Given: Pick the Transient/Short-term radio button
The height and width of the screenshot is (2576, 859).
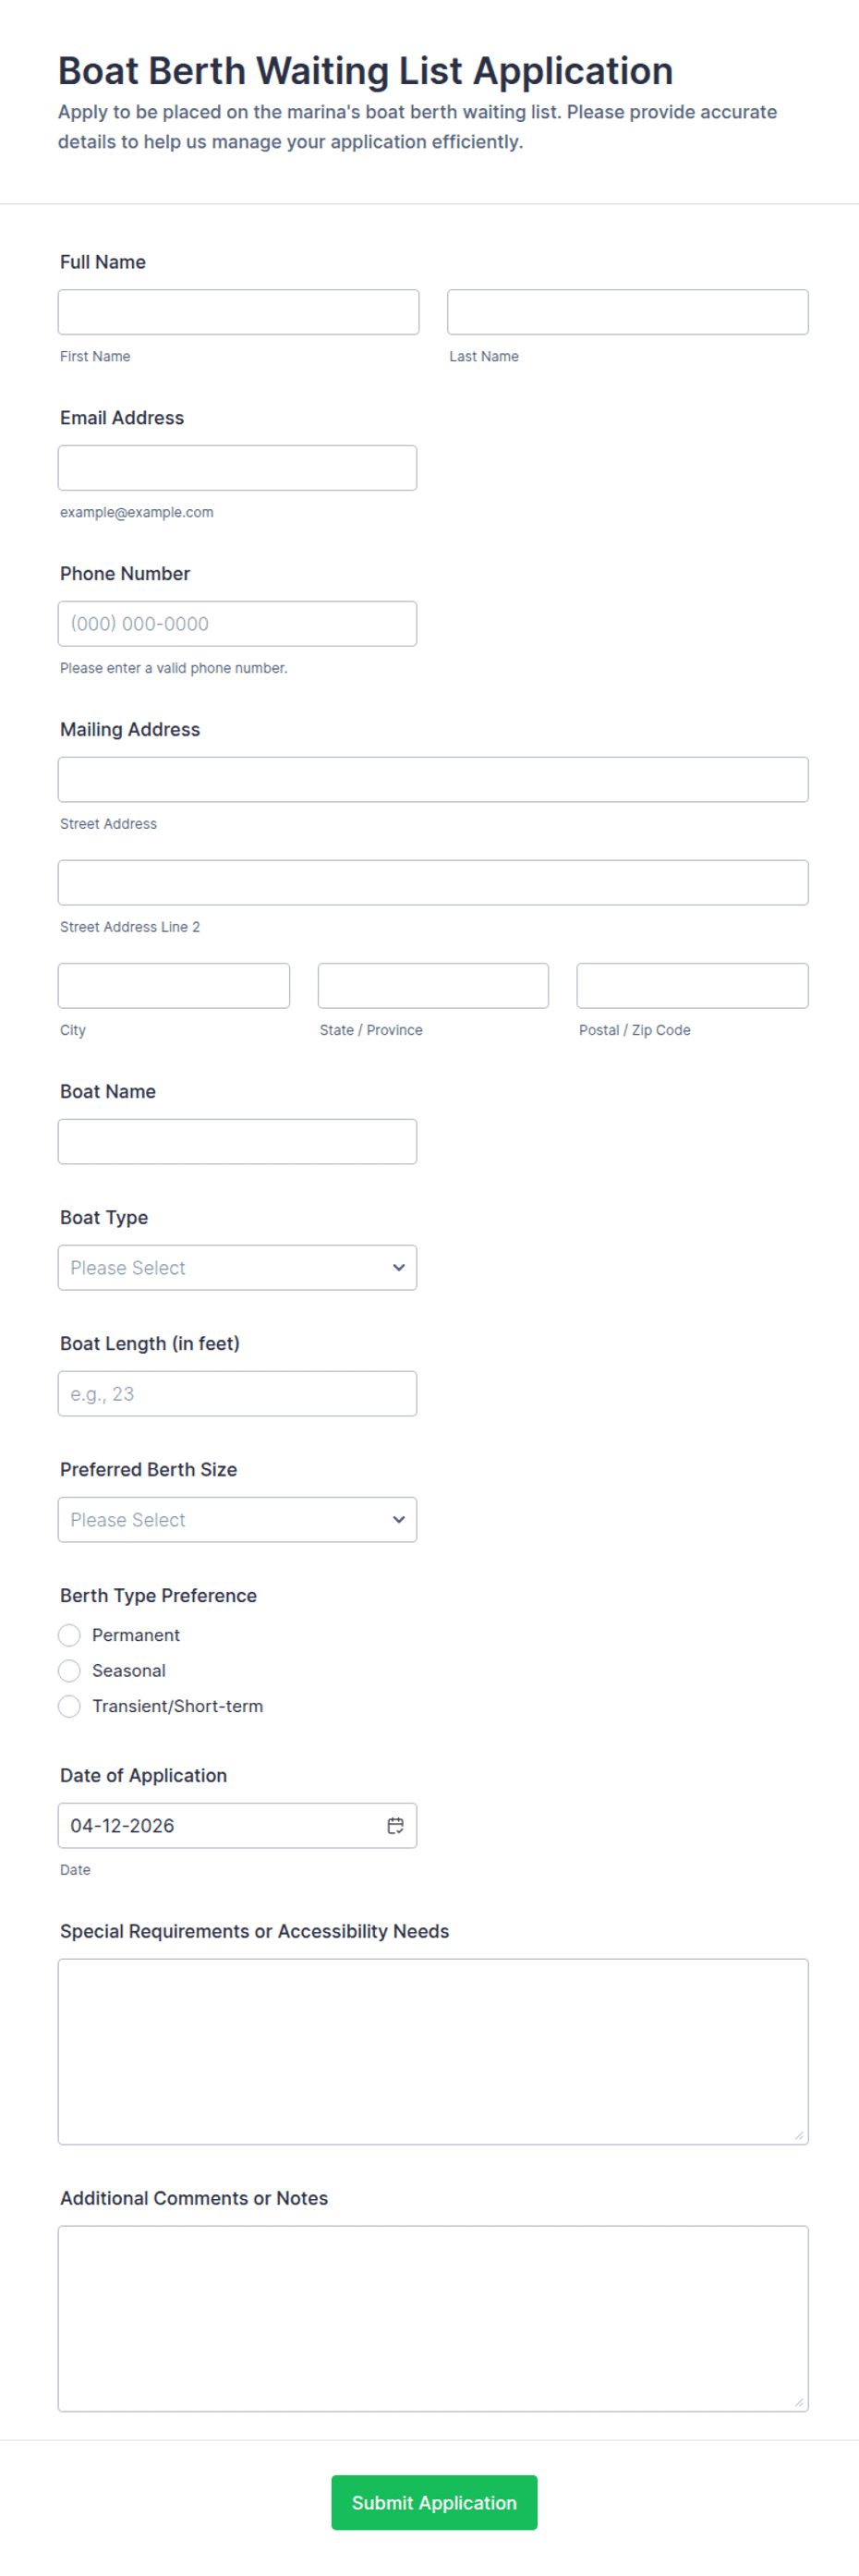Looking at the screenshot, I should pos(69,1706).
